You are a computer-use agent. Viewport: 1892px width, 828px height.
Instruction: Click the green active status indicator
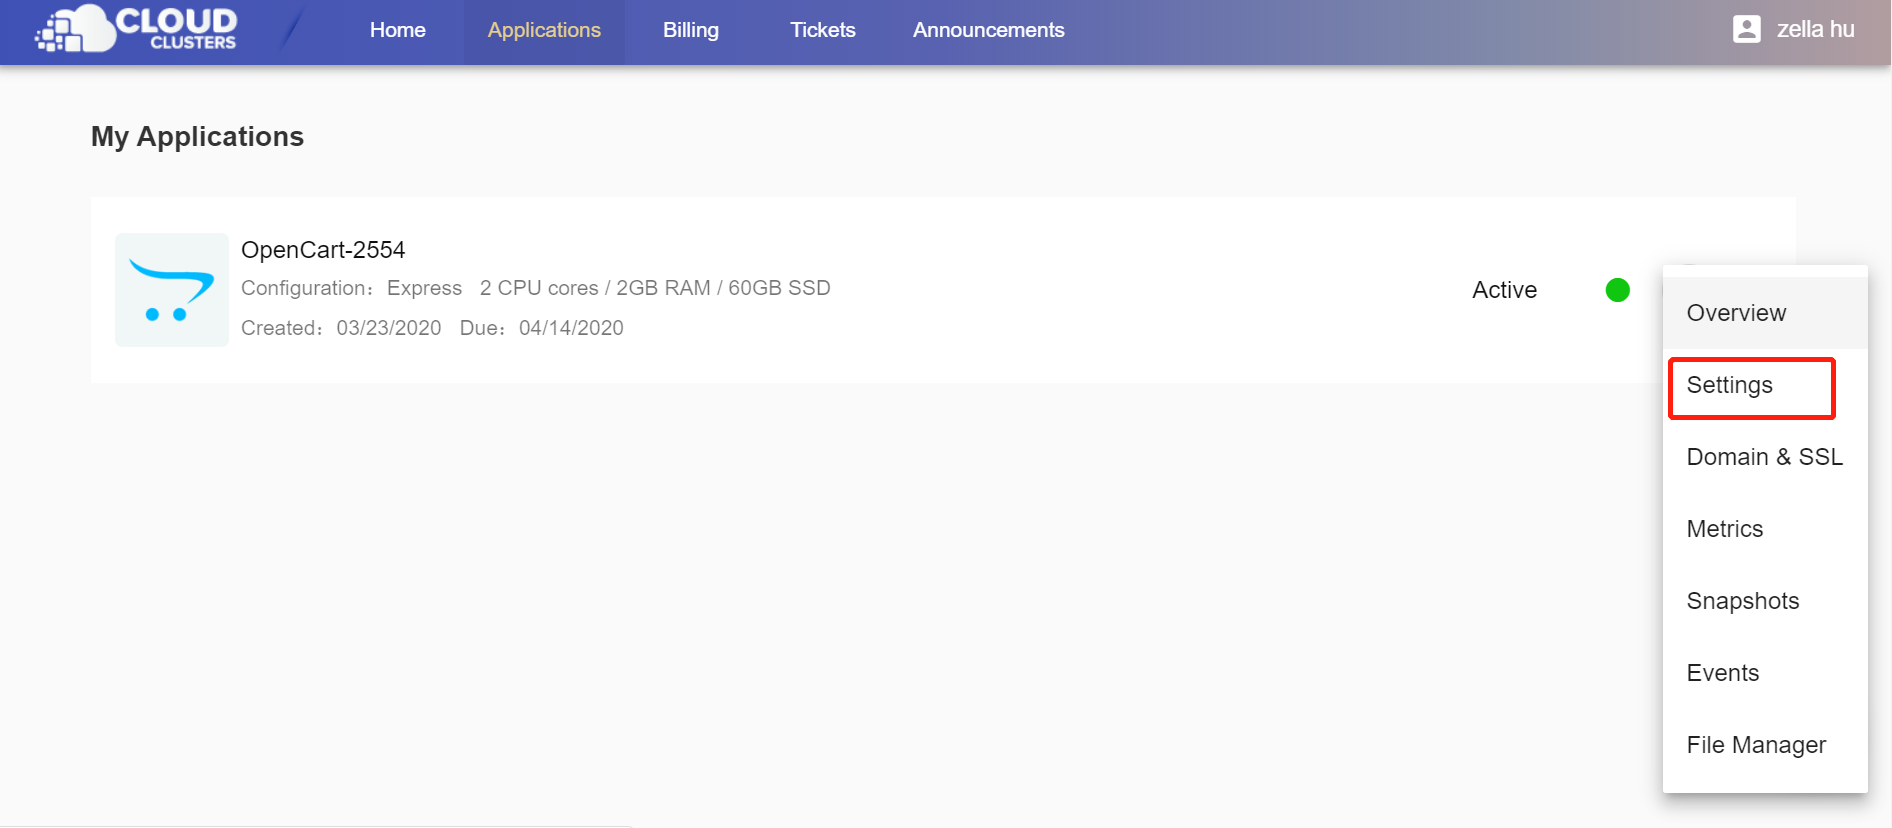point(1617,290)
